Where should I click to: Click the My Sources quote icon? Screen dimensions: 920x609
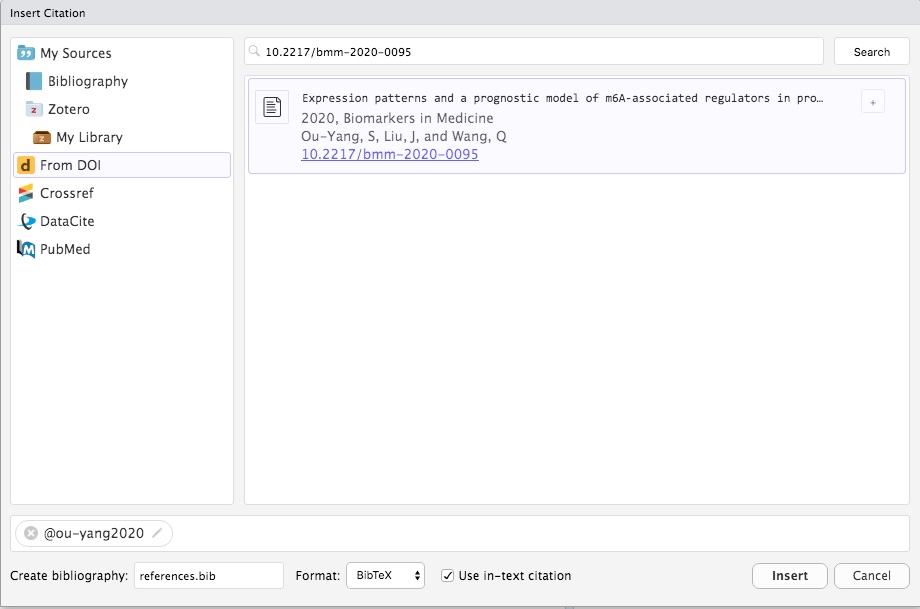[26, 53]
